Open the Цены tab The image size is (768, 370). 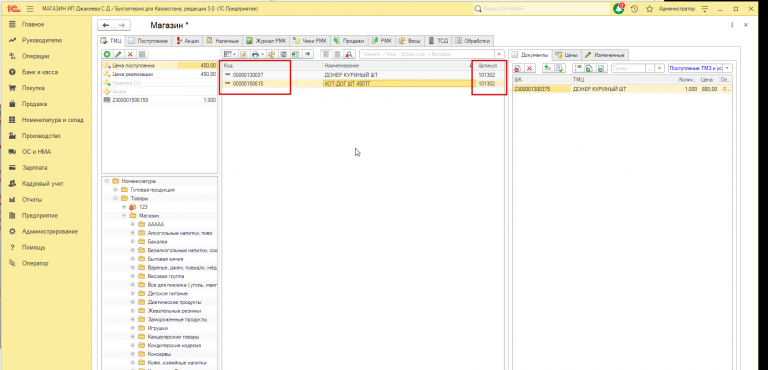click(567, 55)
